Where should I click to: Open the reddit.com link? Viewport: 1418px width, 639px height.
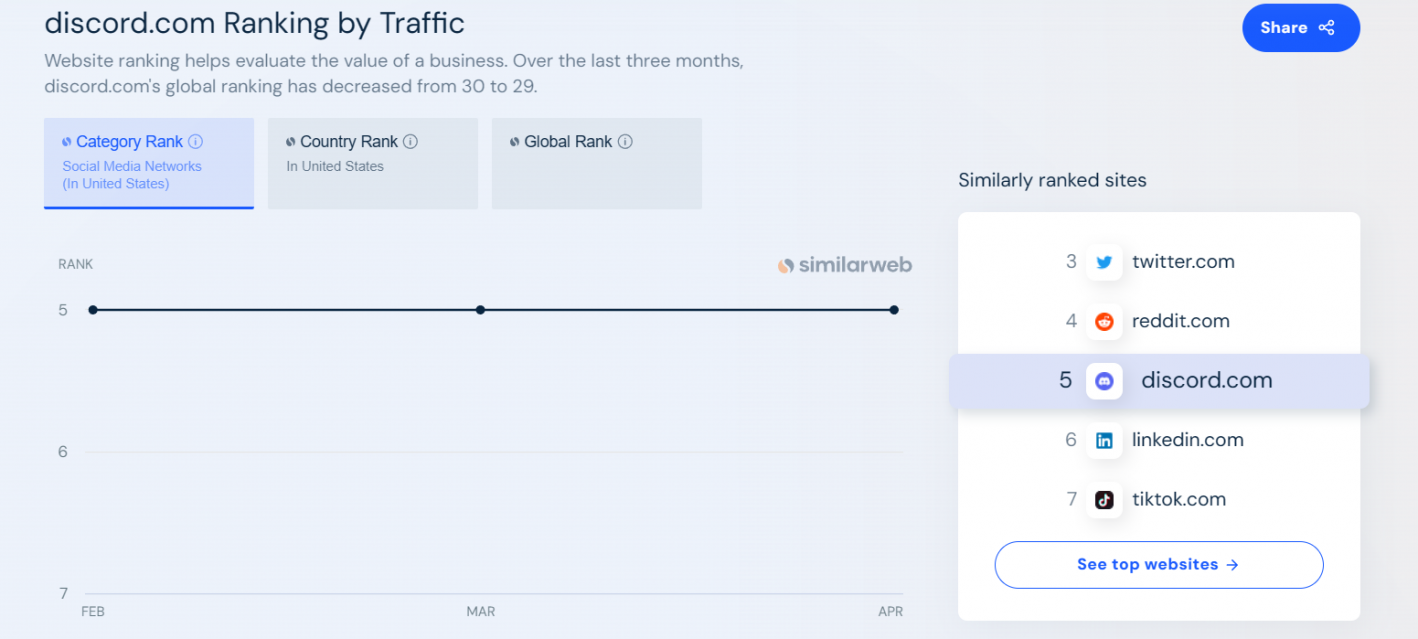pyautogui.click(x=1180, y=321)
